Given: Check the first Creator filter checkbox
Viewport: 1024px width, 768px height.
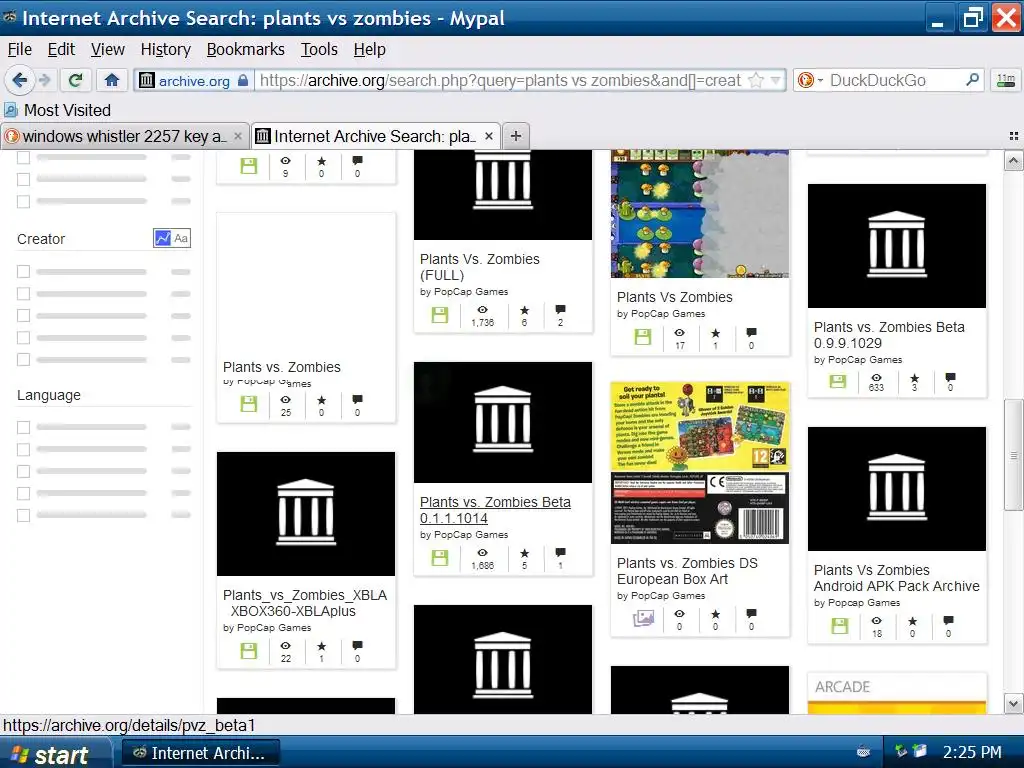Looking at the screenshot, I should pos(24,271).
